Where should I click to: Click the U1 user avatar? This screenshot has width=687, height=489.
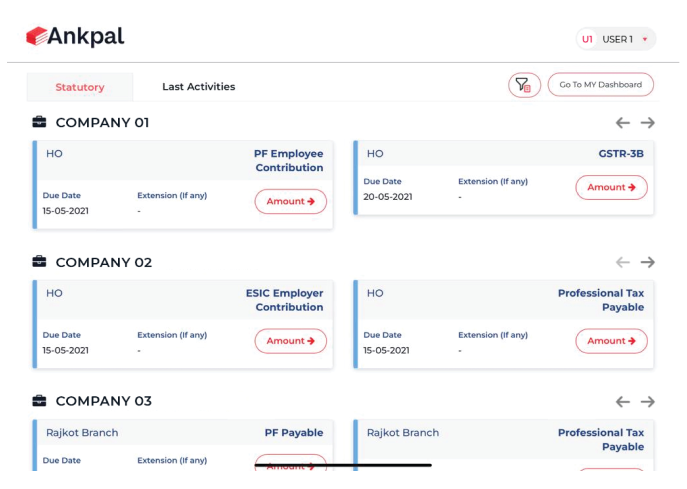pos(587,39)
